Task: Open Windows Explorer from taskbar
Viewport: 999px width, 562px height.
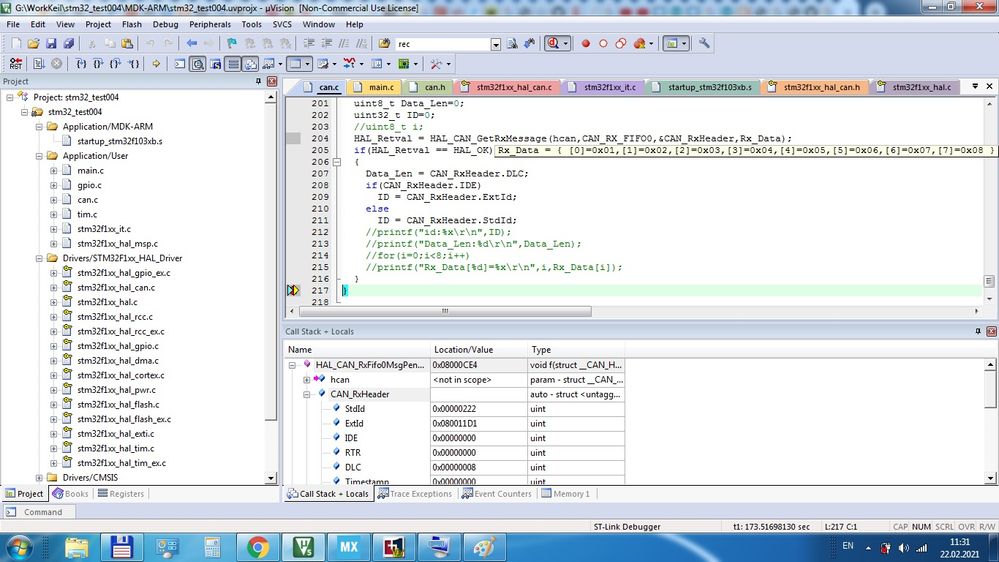Action: click(76, 547)
